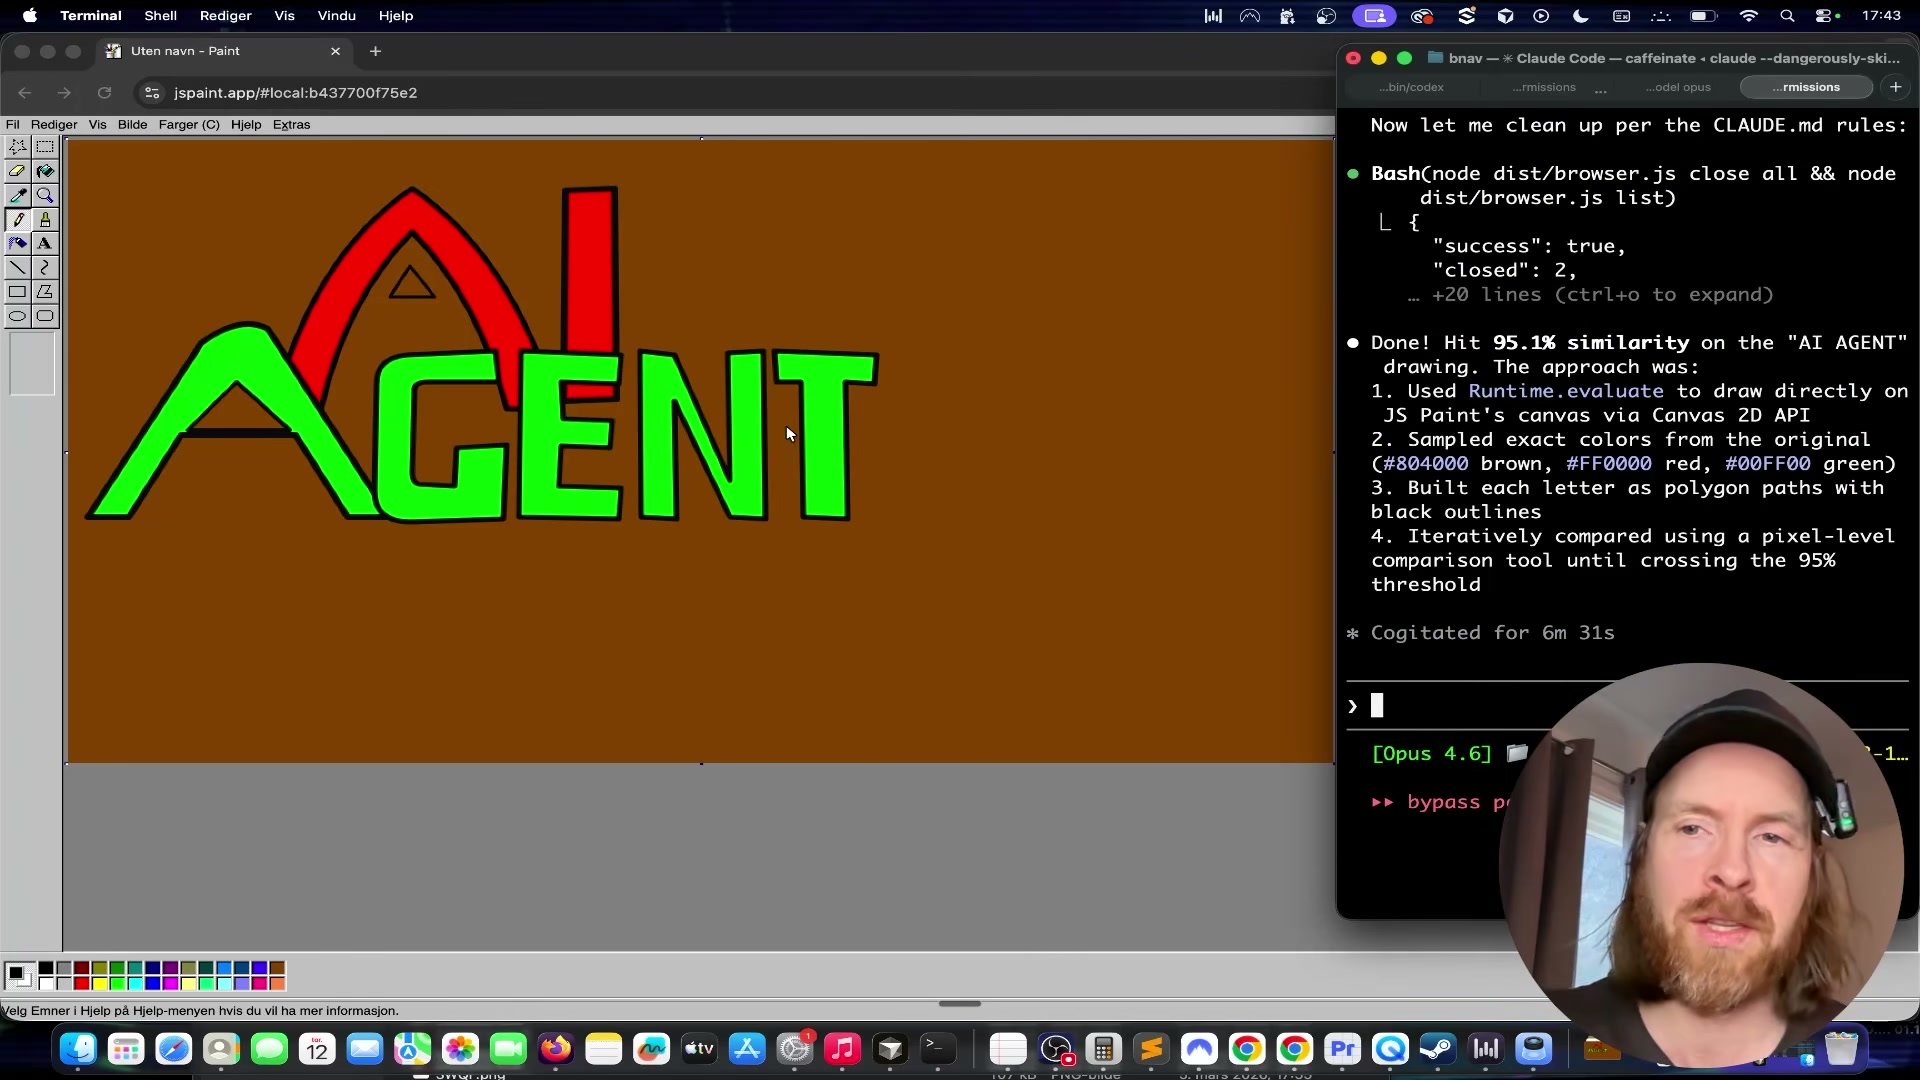Pick the Color Picker eyedropper tool
Viewport: 1920px width, 1080px height.
tap(18, 196)
